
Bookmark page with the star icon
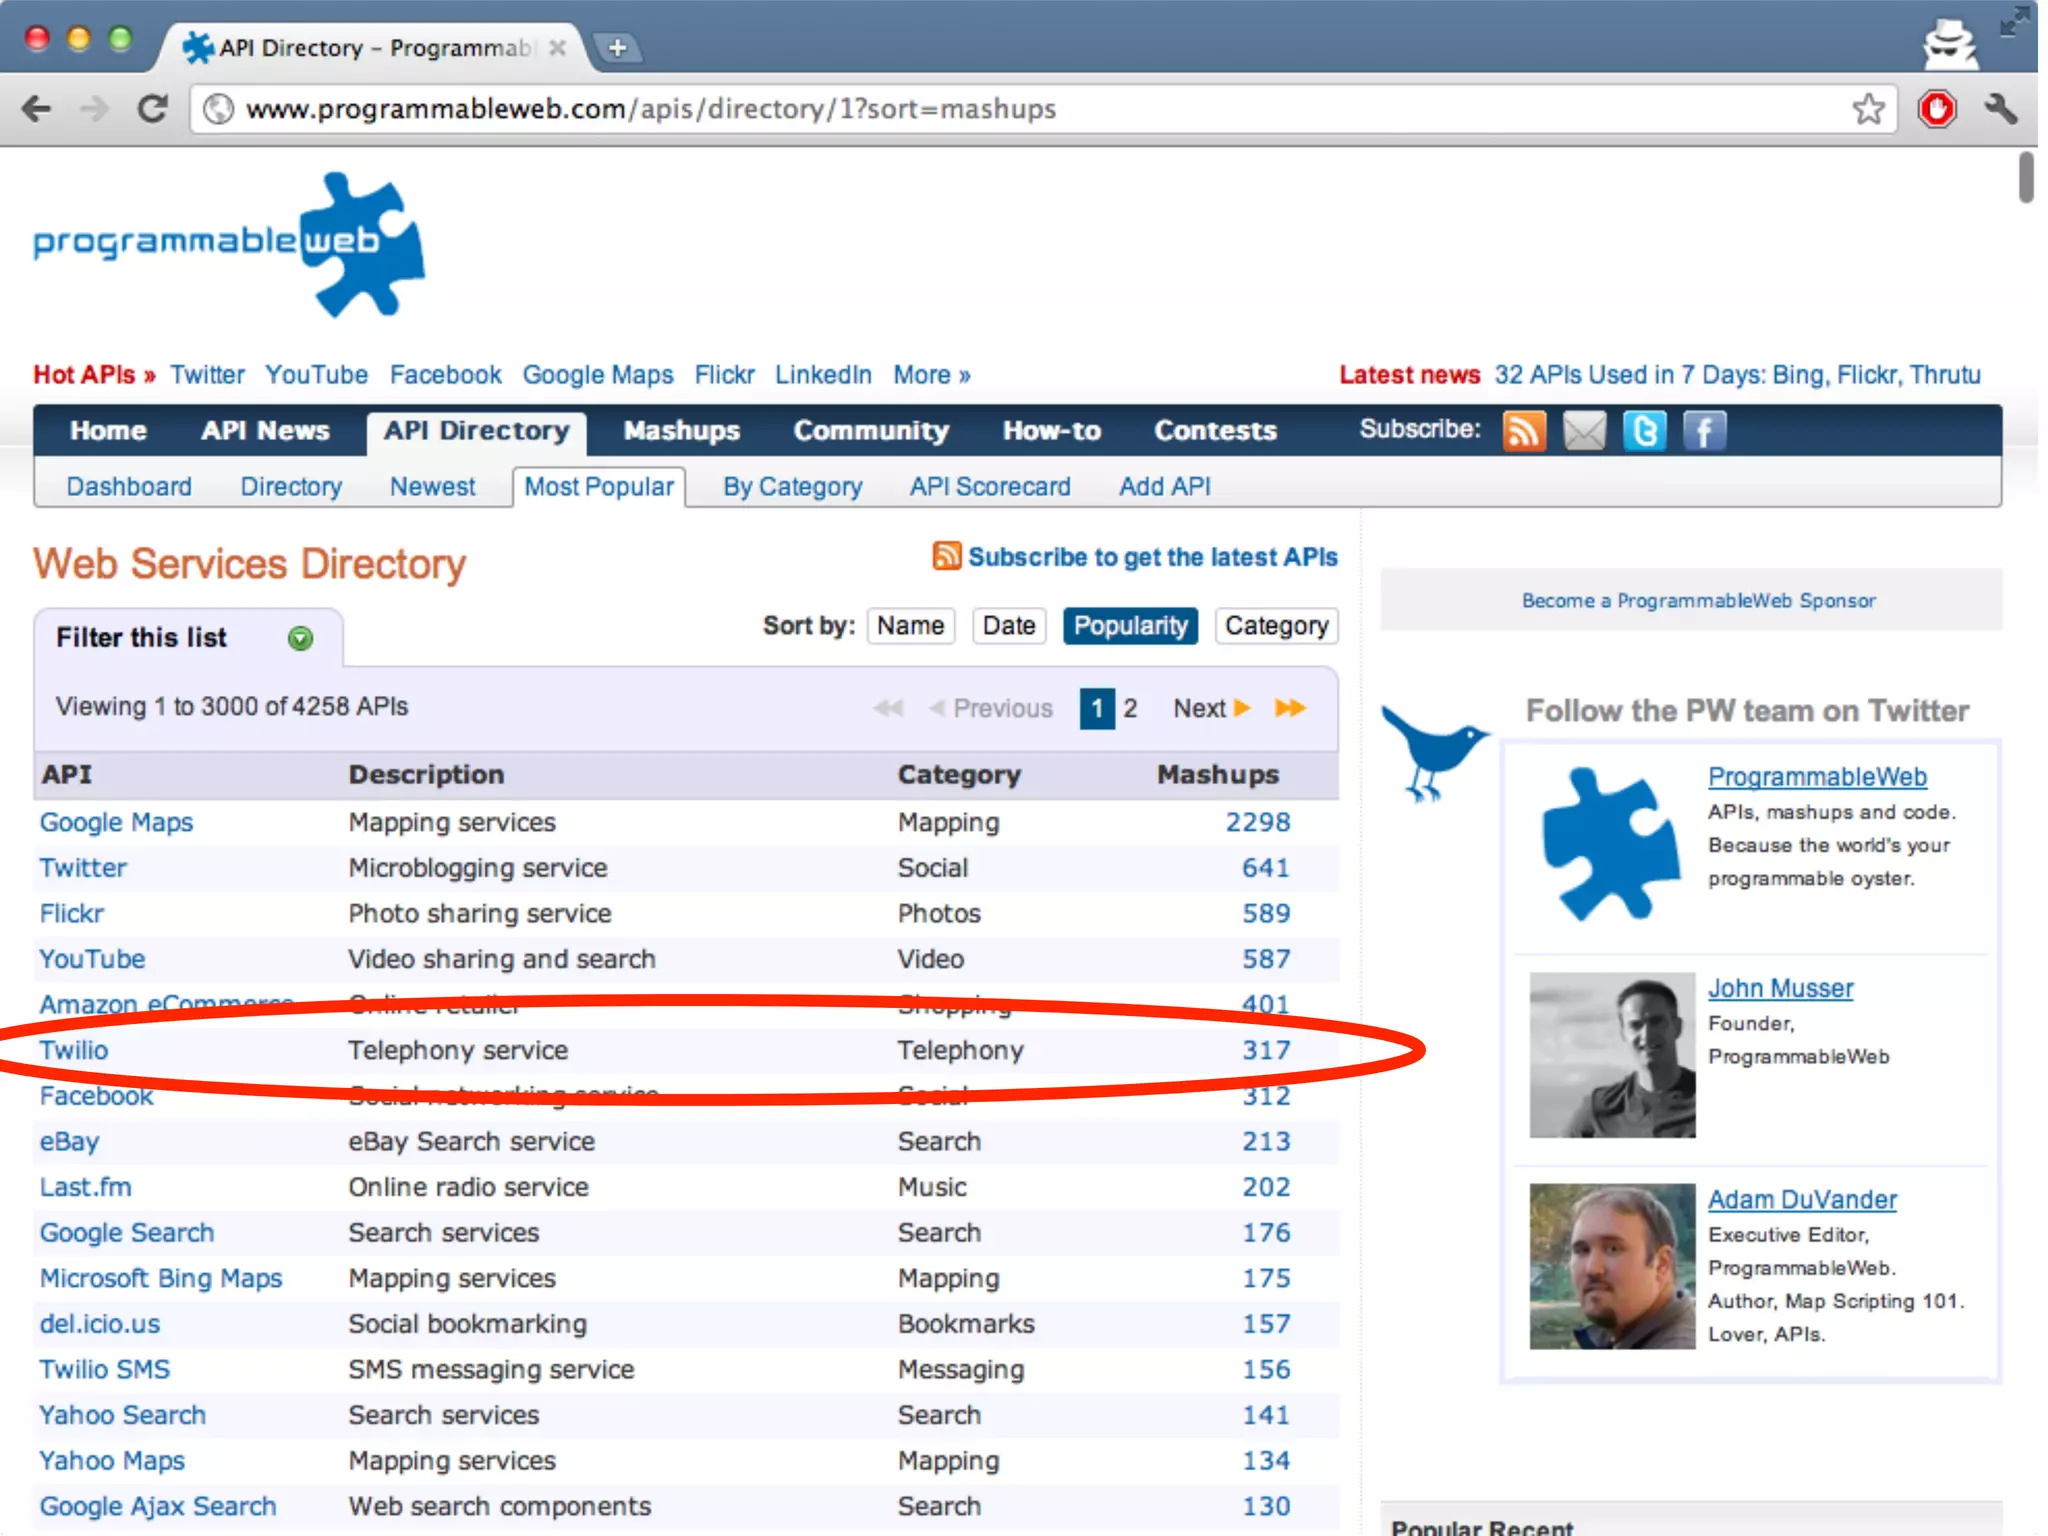pyautogui.click(x=1867, y=108)
